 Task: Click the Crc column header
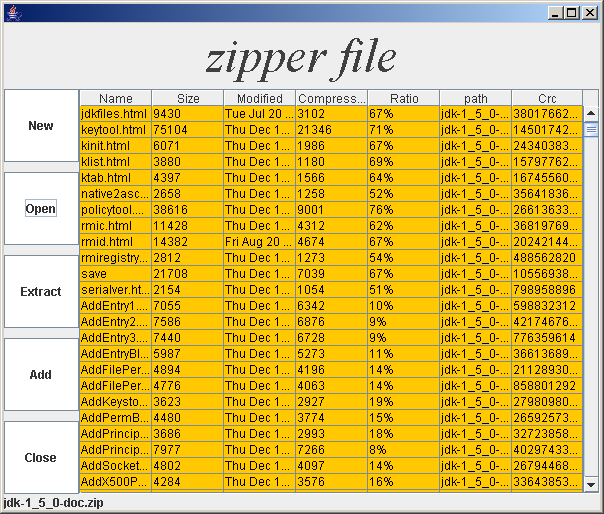pos(547,98)
